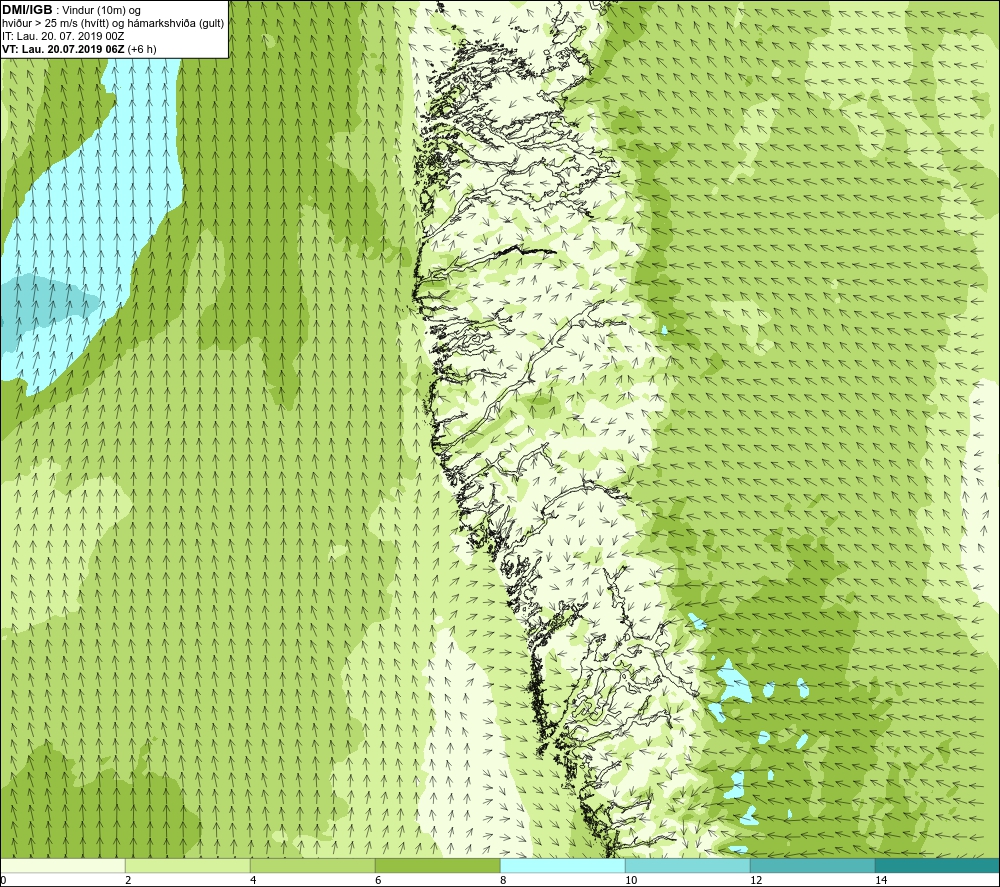This screenshot has width=1000, height=887.
Task: Click the legend label '10'
Action: 631,880
